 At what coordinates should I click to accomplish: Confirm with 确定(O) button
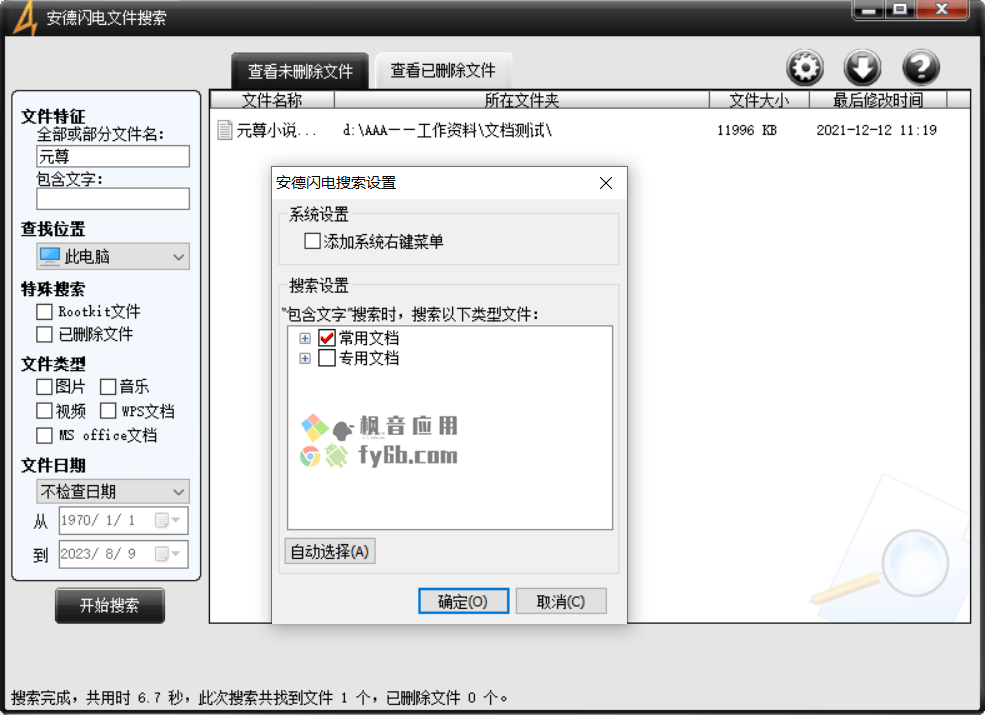click(x=463, y=601)
